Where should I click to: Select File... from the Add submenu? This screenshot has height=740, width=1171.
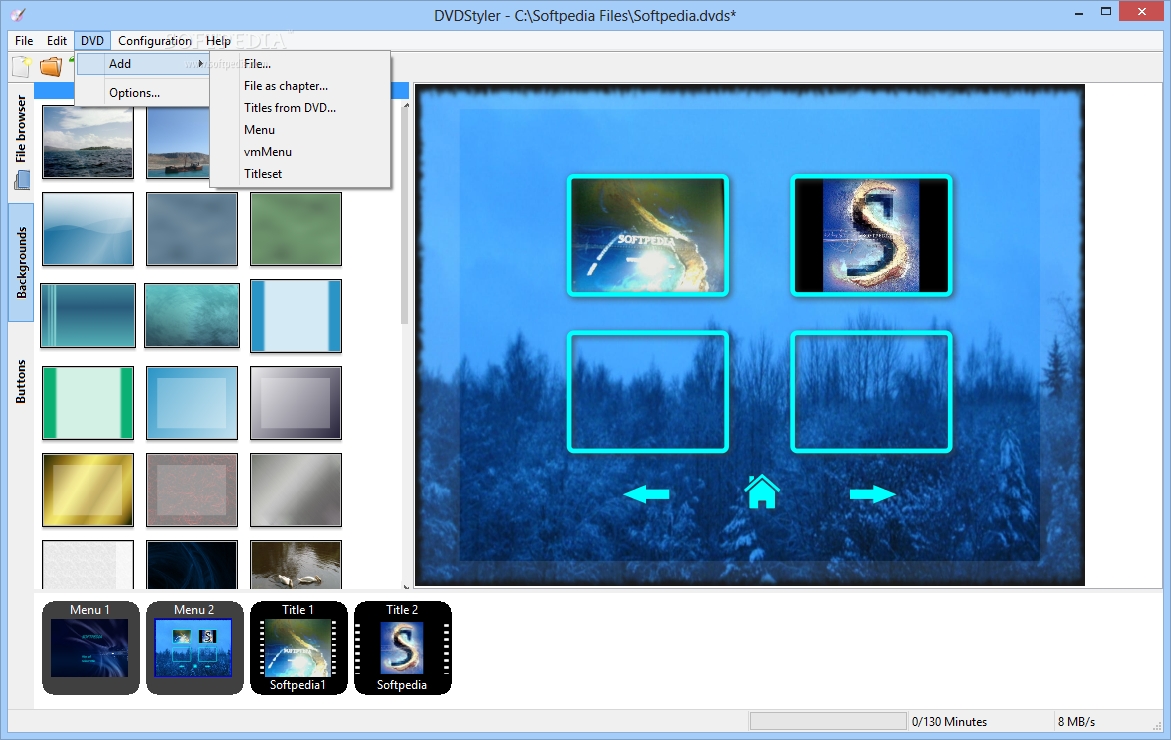tap(300, 64)
